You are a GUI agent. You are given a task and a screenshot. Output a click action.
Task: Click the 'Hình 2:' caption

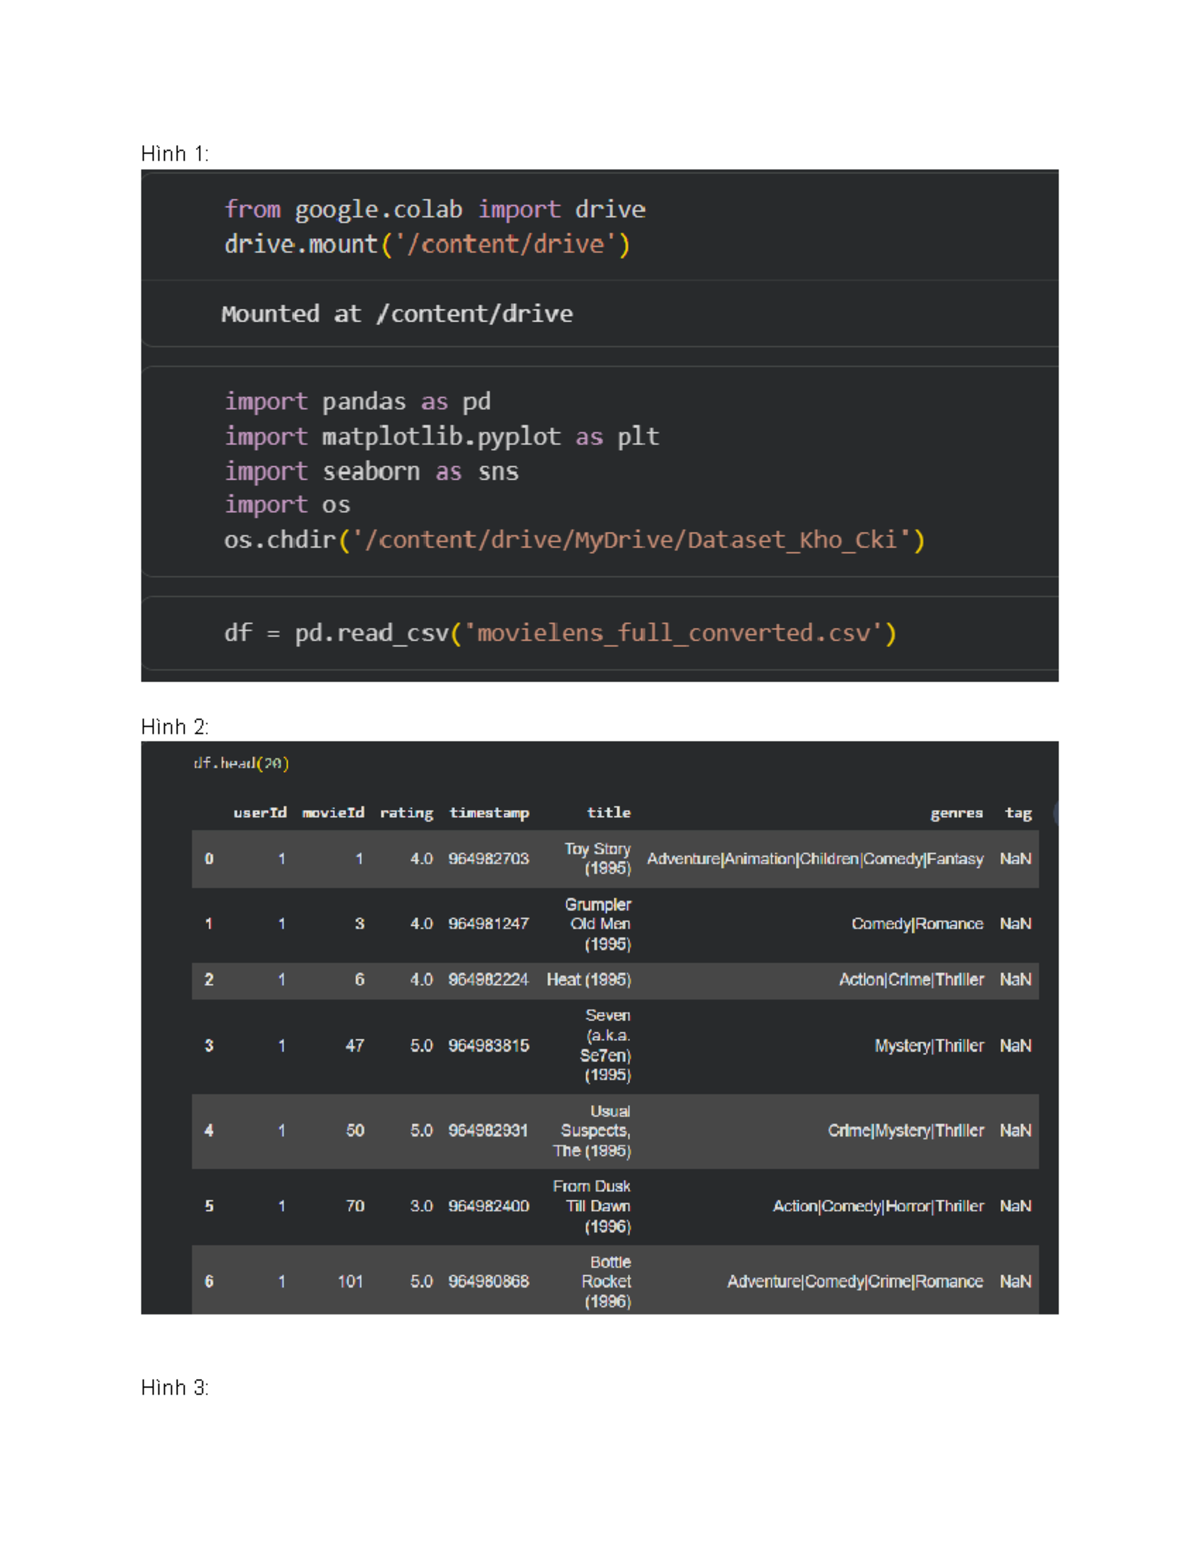pos(175,727)
